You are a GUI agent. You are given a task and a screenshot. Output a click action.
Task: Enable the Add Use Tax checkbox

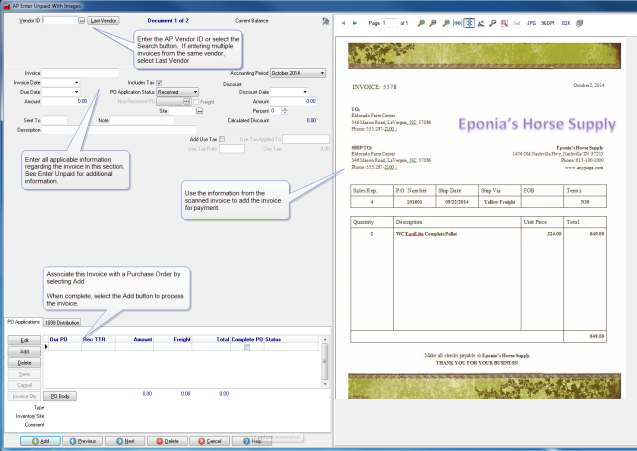(x=222, y=139)
